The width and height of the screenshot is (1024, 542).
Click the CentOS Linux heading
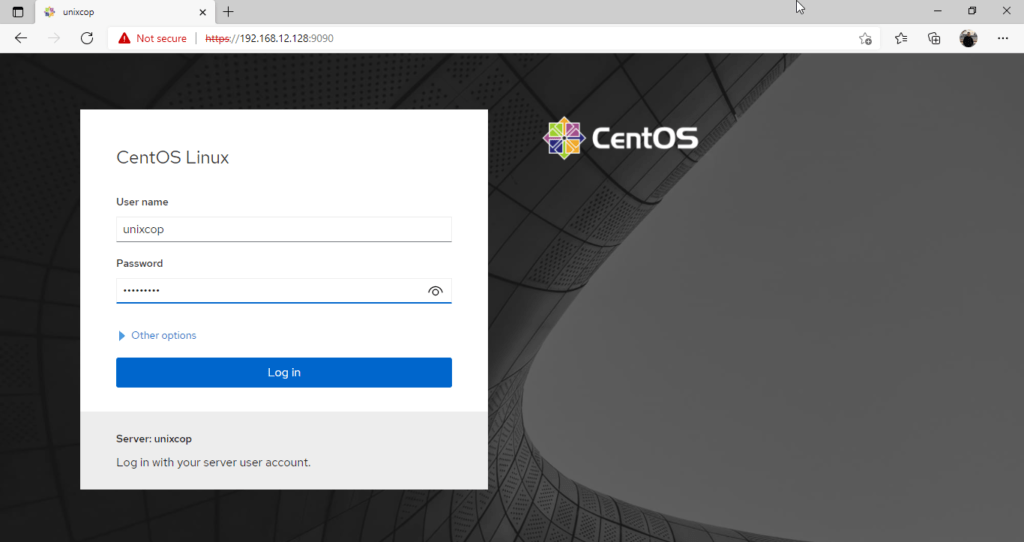[172, 157]
